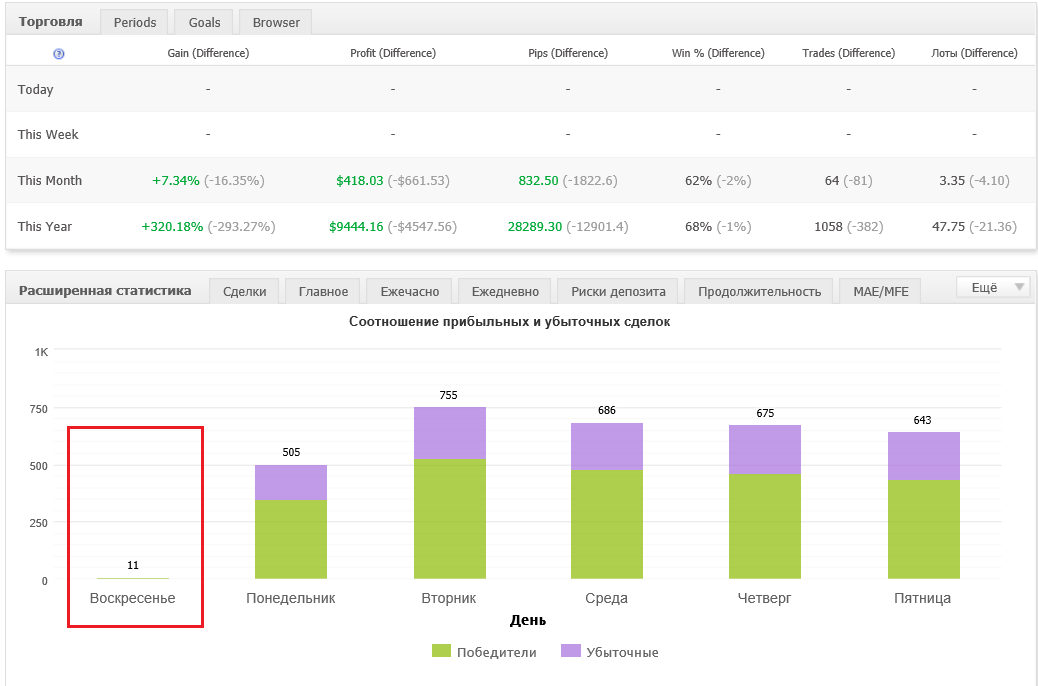Select the This Week row label
1038x686 pixels.
[x=48, y=134]
